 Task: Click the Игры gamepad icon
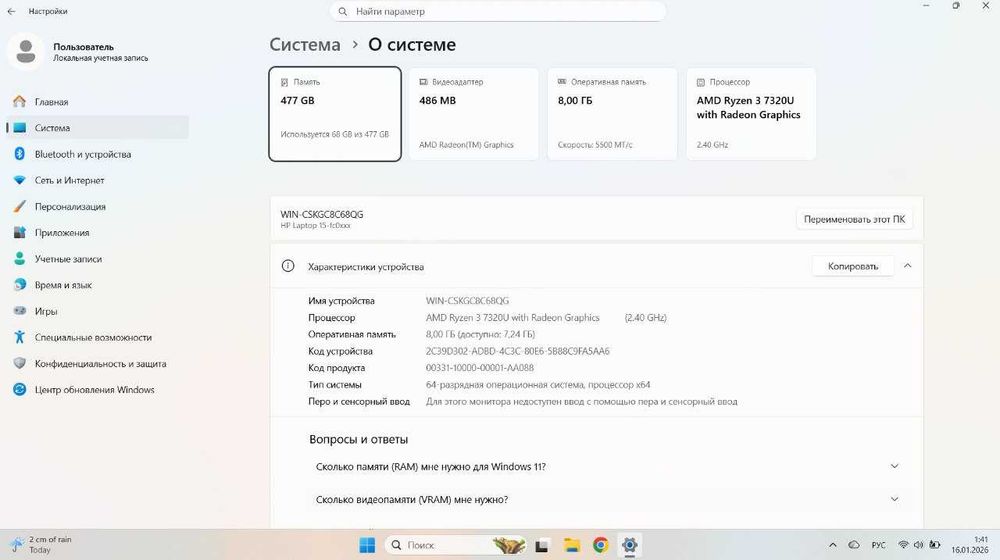click(x=20, y=311)
